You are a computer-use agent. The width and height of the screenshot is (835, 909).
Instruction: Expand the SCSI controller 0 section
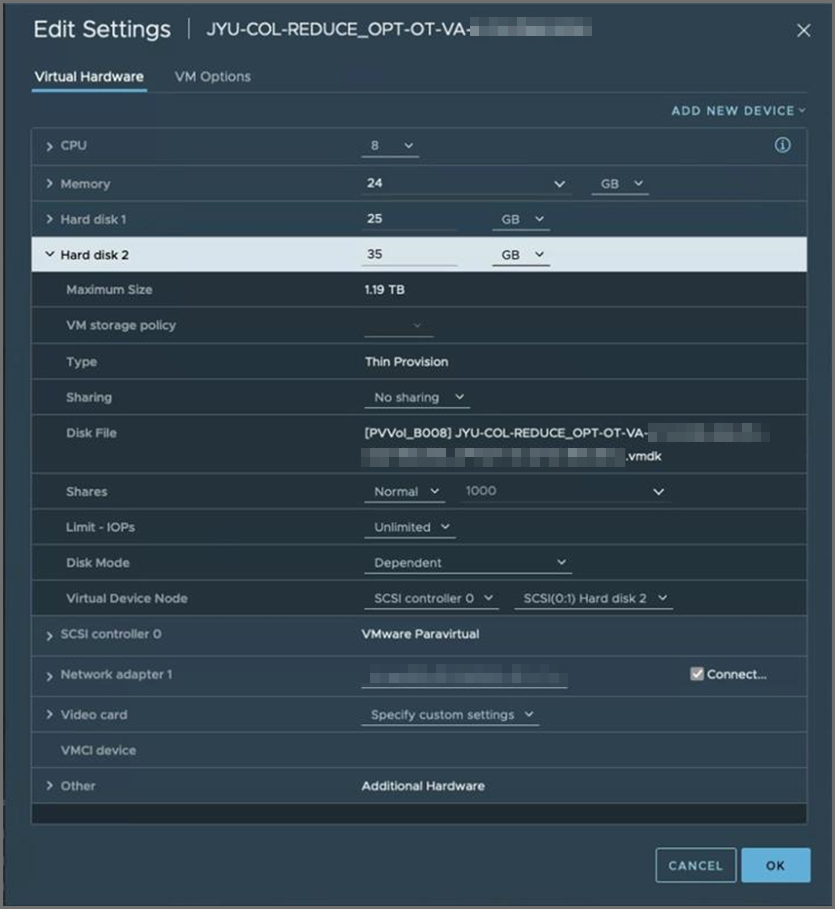point(49,633)
